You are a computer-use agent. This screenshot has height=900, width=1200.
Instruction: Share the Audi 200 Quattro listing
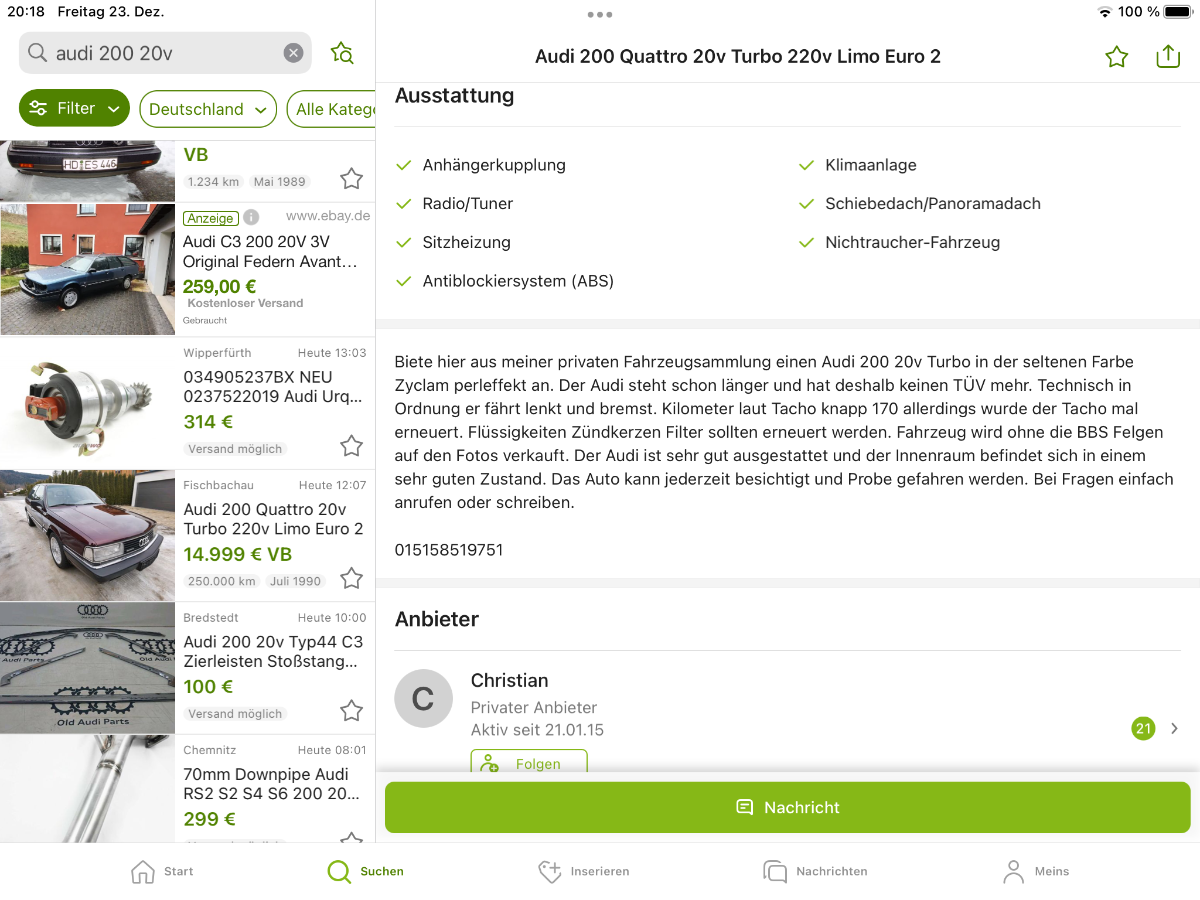coord(1168,57)
